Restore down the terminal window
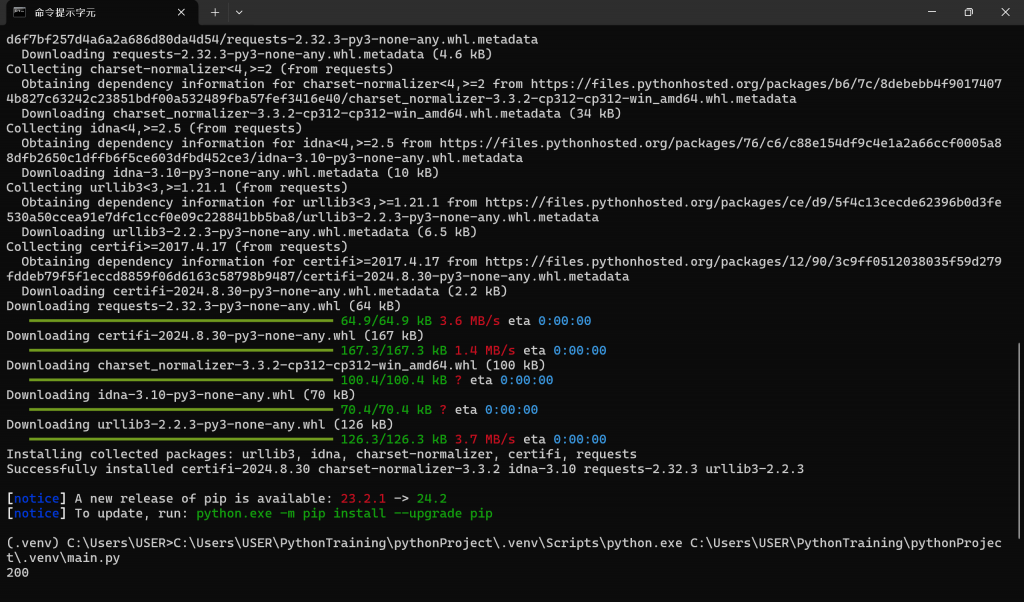This screenshot has height=602, width=1024. (968, 12)
